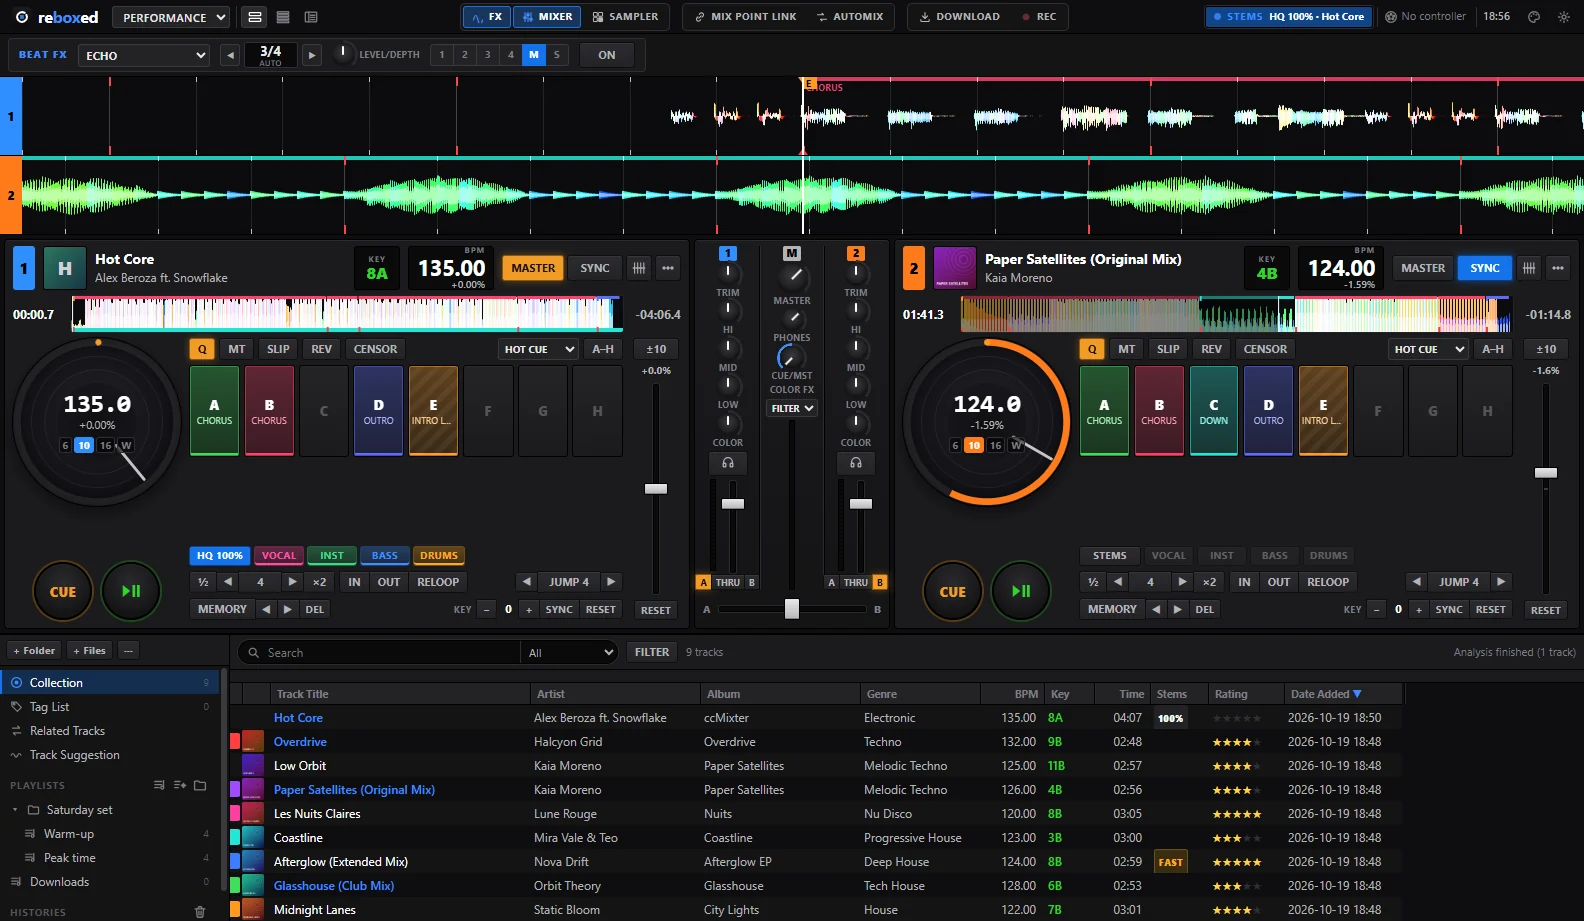Toggle Beat FX ON button
This screenshot has width=1584, height=921.
coord(607,55)
